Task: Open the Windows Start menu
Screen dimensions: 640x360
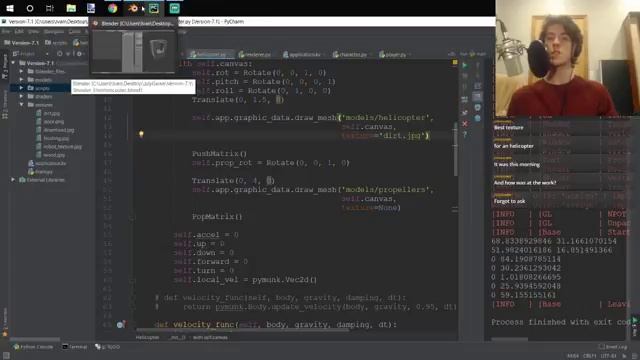Action: click(x=10, y=8)
